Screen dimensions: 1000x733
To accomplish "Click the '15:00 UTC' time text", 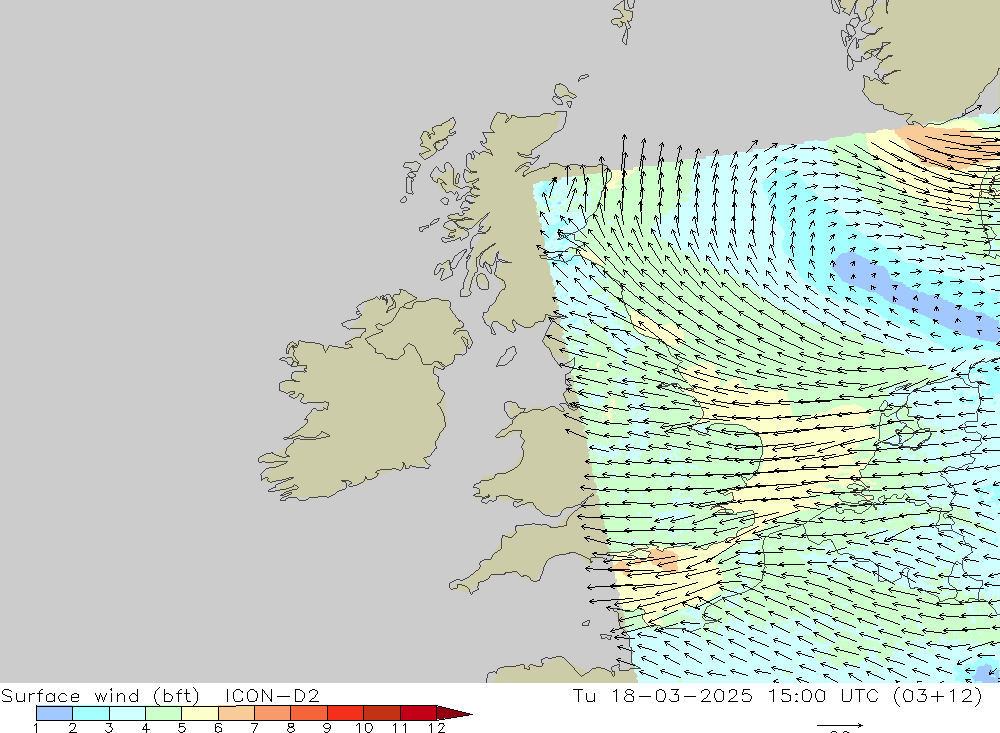I will [823, 695].
